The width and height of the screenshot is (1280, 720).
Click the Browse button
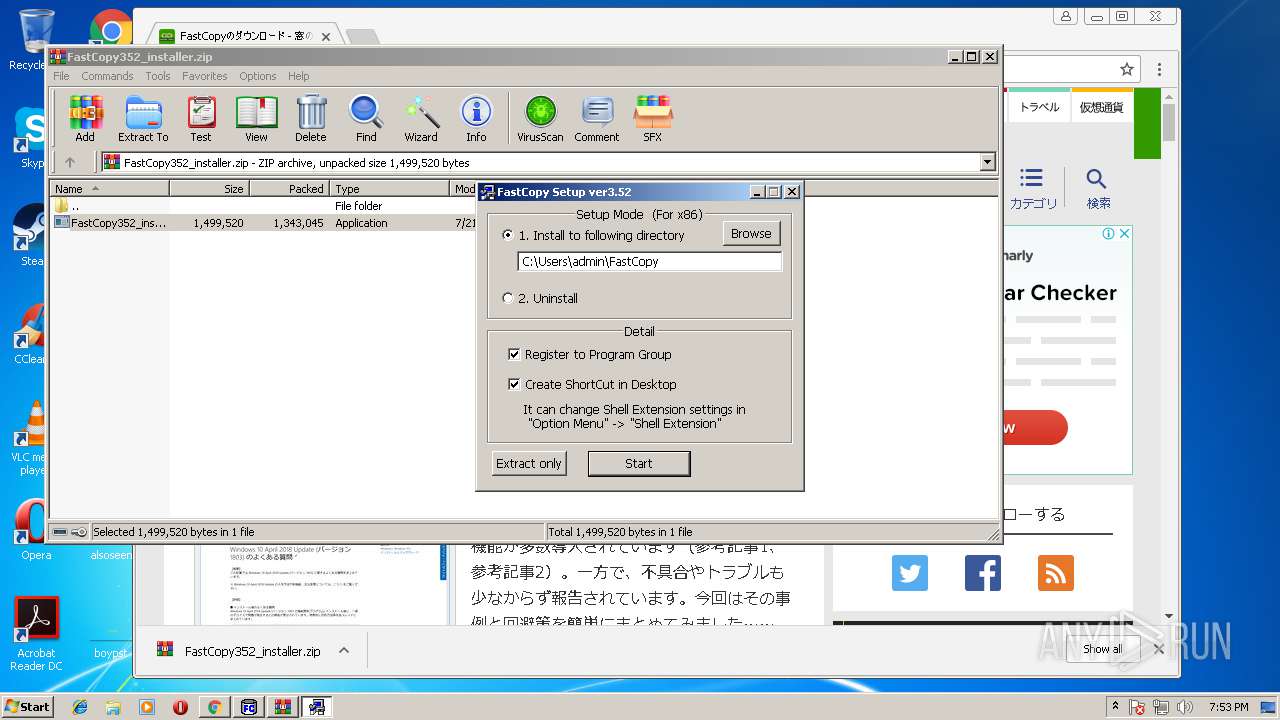[751, 234]
